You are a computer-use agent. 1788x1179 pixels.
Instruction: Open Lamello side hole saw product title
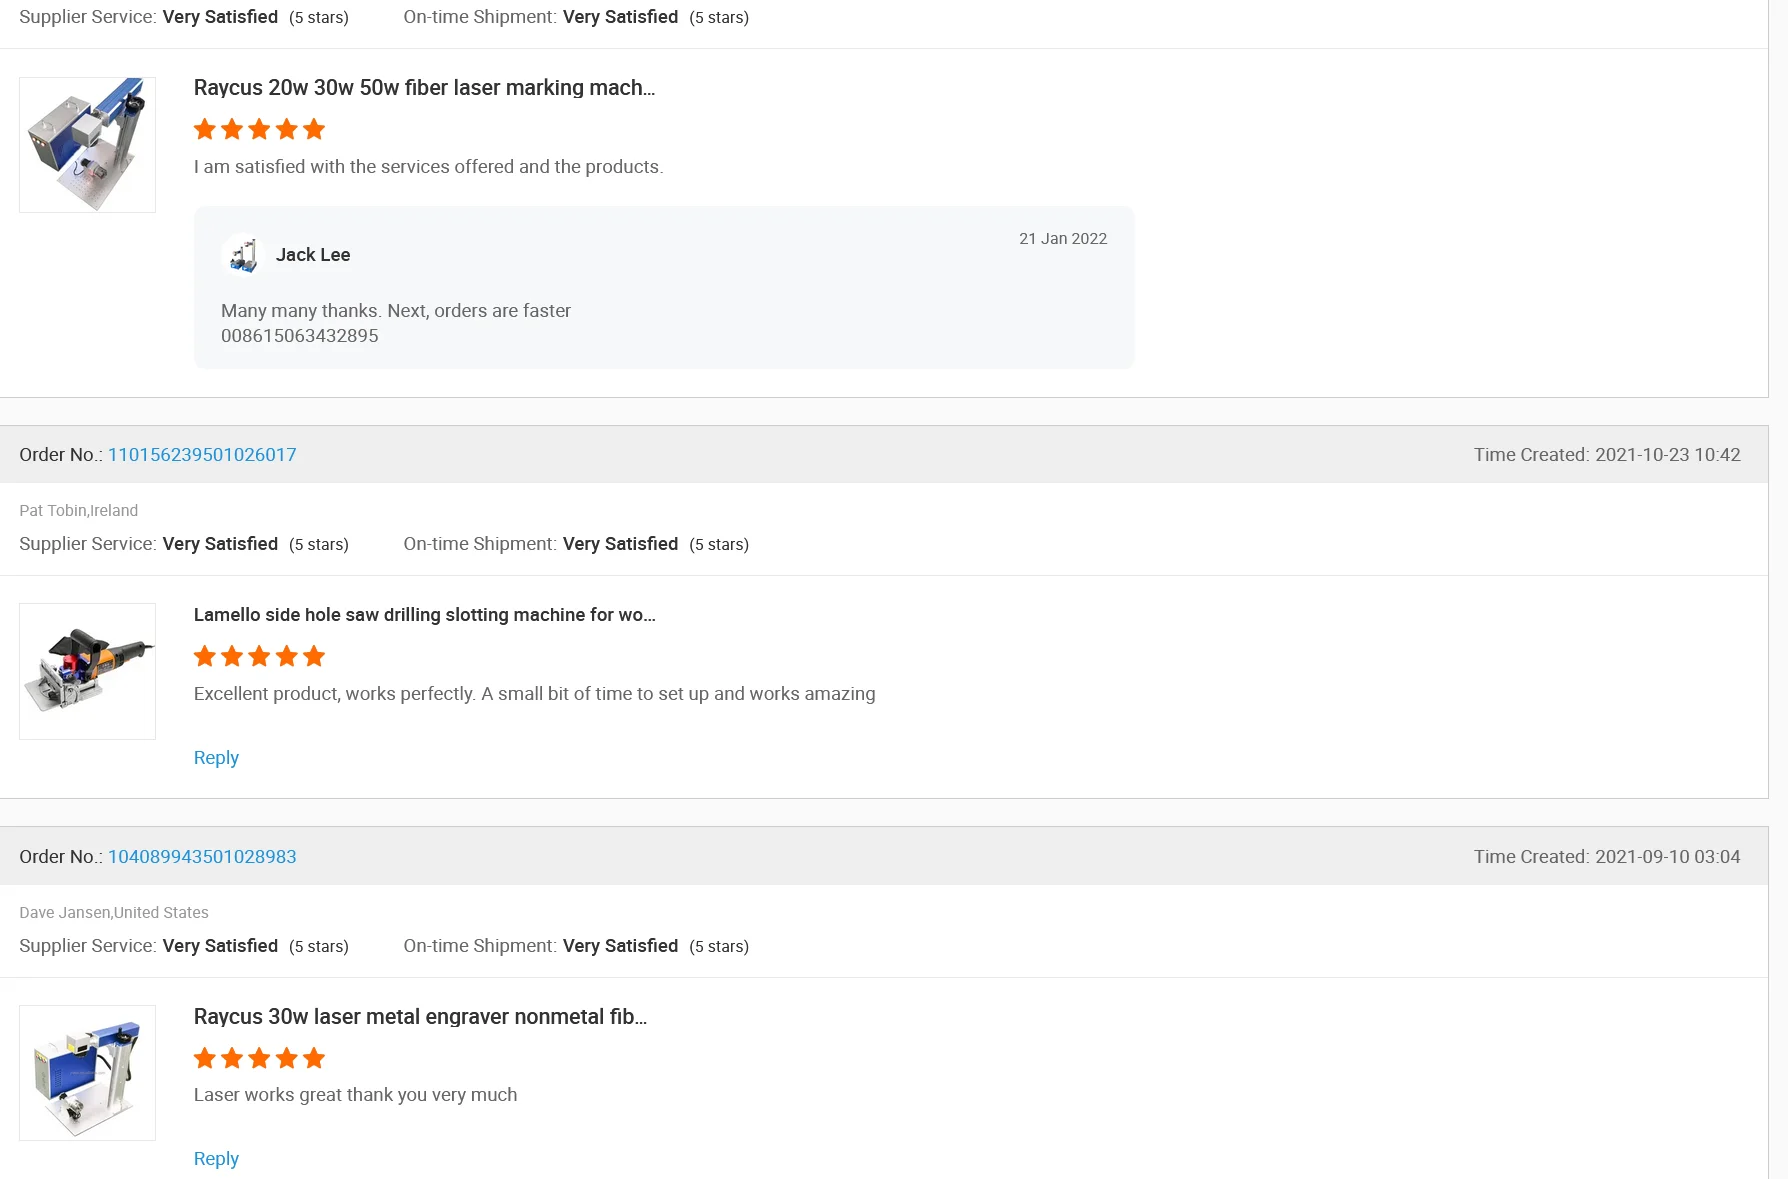tap(424, 615)
